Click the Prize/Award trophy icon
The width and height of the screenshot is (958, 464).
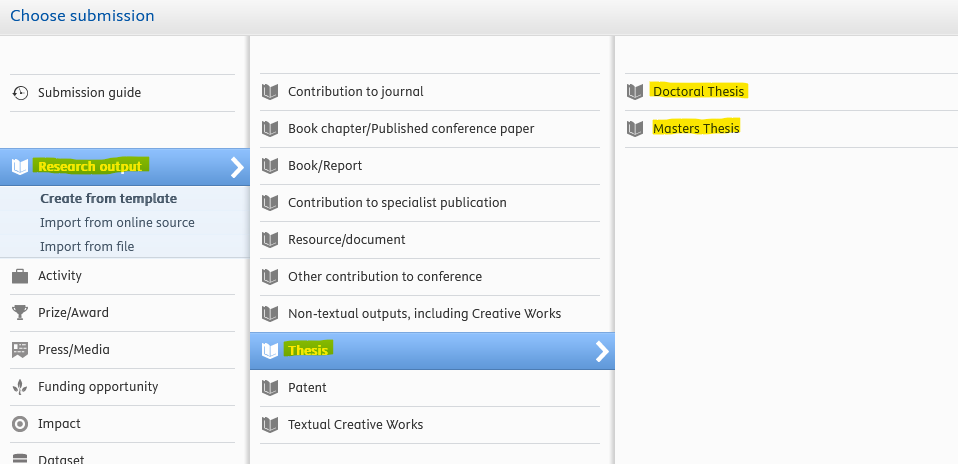(20, 313)
